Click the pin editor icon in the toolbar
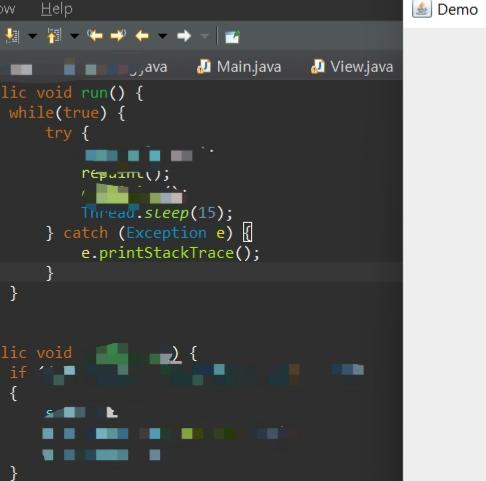This screenshot has width=486, height=481. 232,36
